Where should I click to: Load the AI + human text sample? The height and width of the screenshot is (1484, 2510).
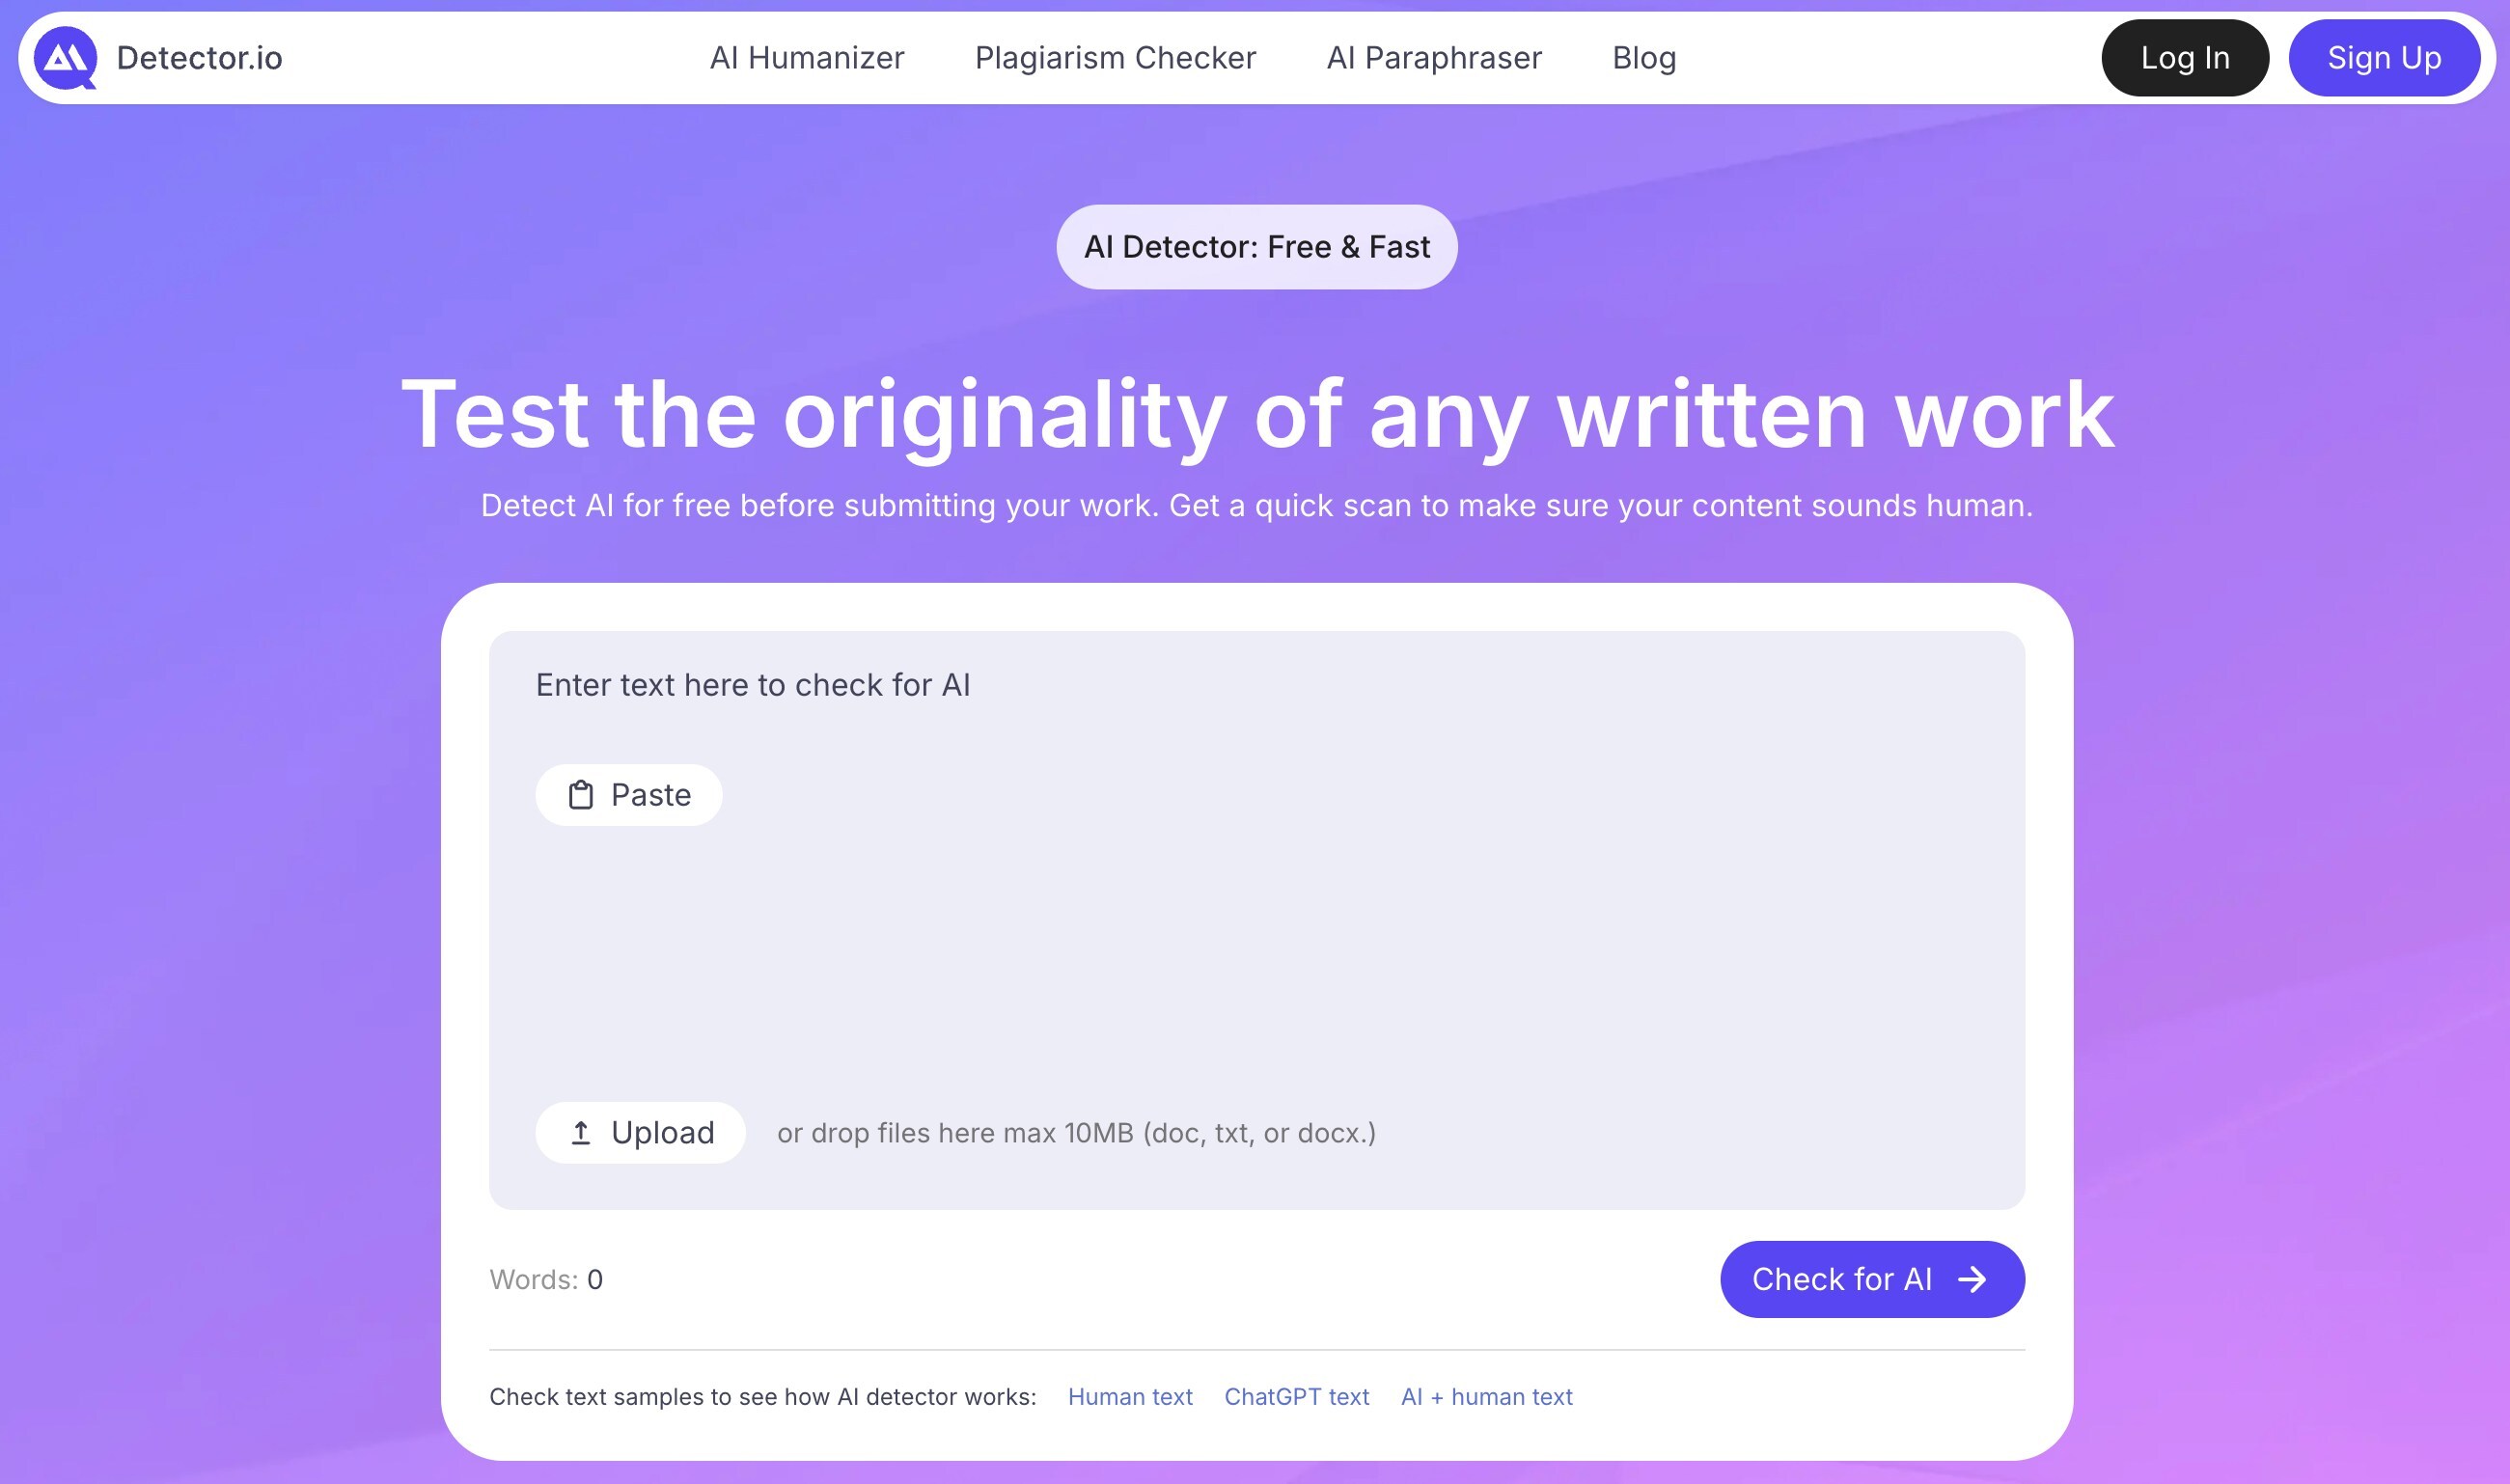pyautogui.click(x=1486, y=1397)
